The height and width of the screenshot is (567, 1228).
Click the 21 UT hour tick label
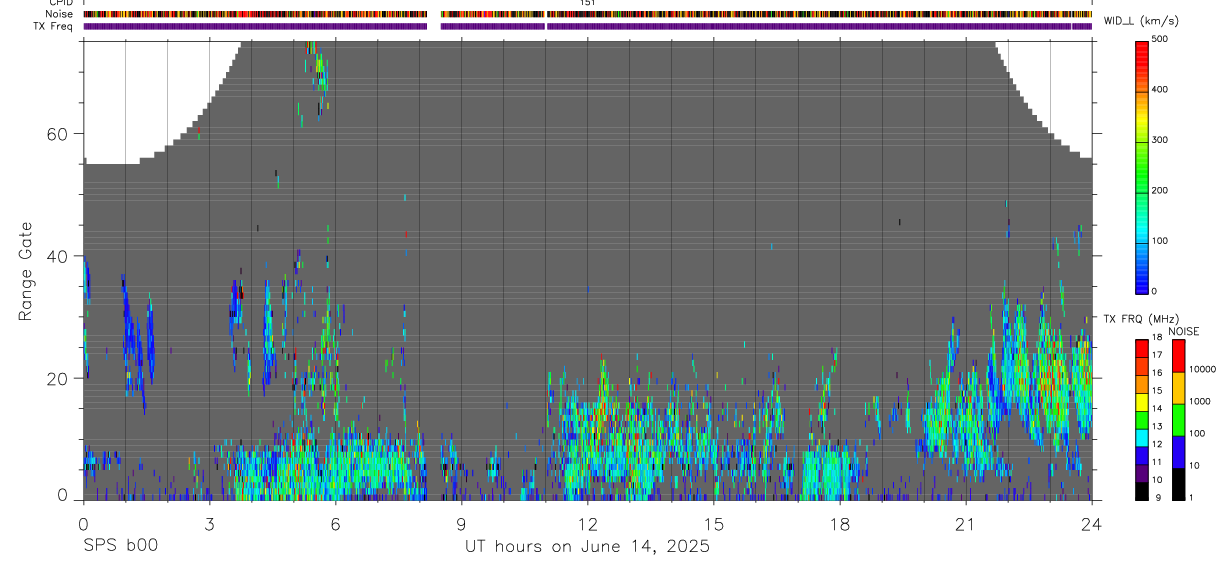pos(966,524)
